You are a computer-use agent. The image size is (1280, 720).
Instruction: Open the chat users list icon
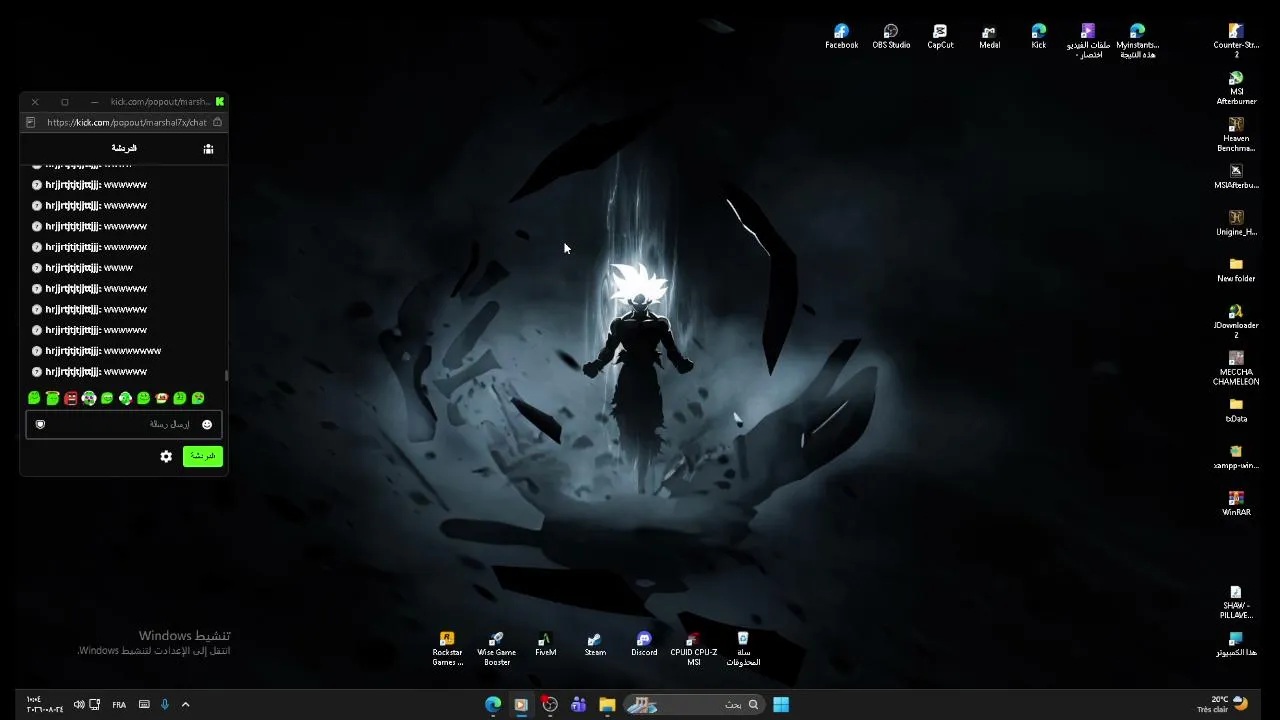pos(208,149)
